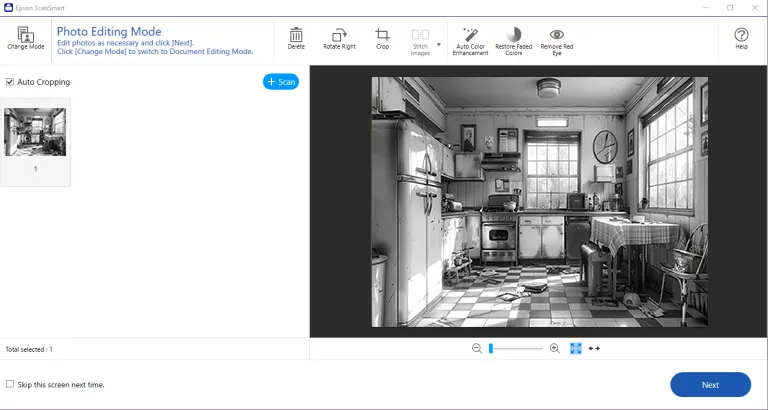Click the zoom slider handle
768x410 pixels.
(491, 348)
